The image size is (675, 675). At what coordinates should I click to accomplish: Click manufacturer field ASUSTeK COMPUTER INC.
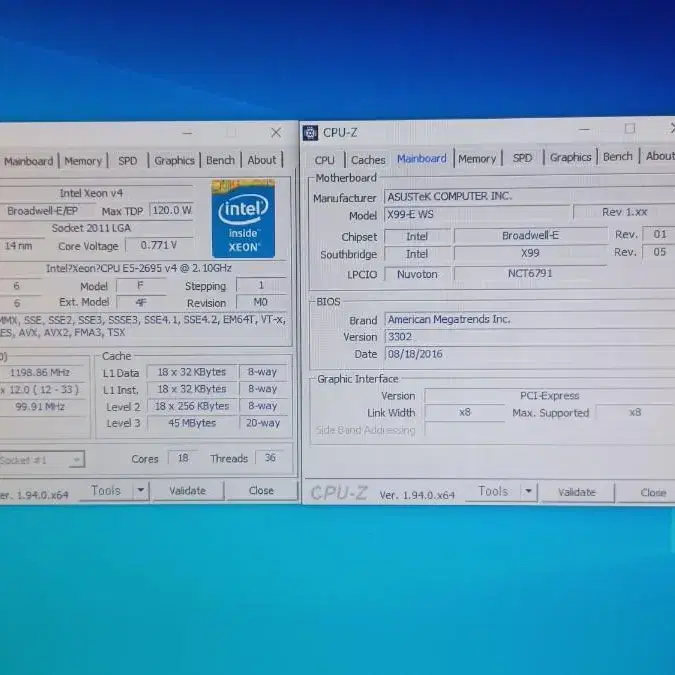coord(529,196)
